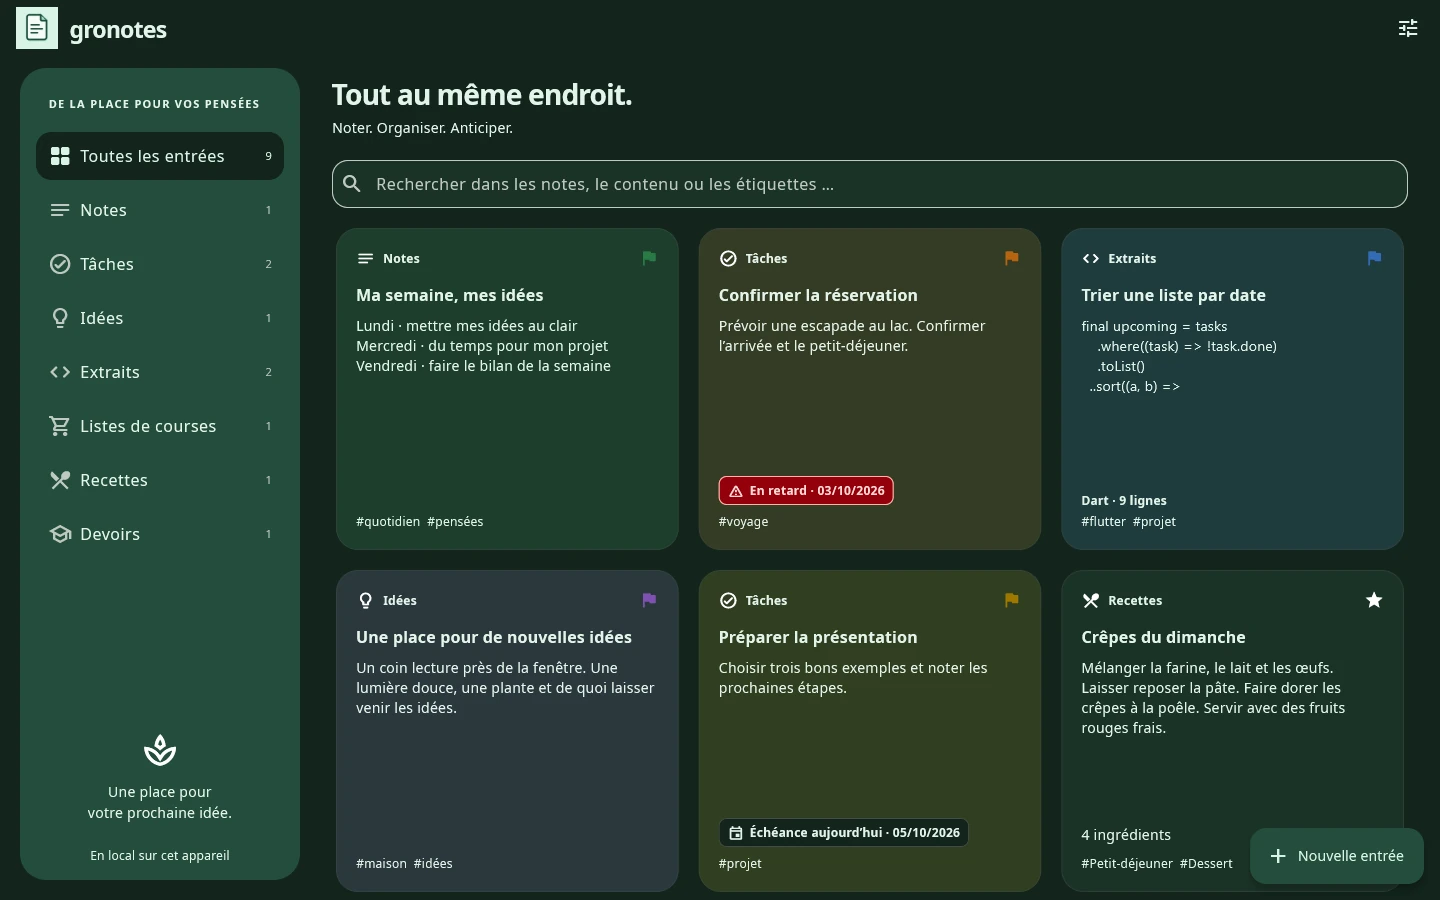Click the #Petit-déjeuner tag
The image size is (1440, 900).
click(1127, 863)
